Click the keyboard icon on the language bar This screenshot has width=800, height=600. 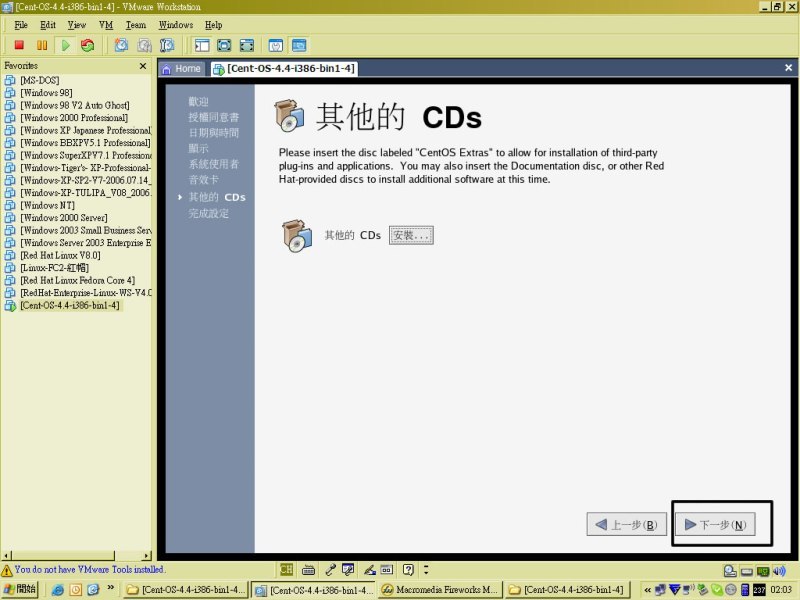(x=308, y=569)
